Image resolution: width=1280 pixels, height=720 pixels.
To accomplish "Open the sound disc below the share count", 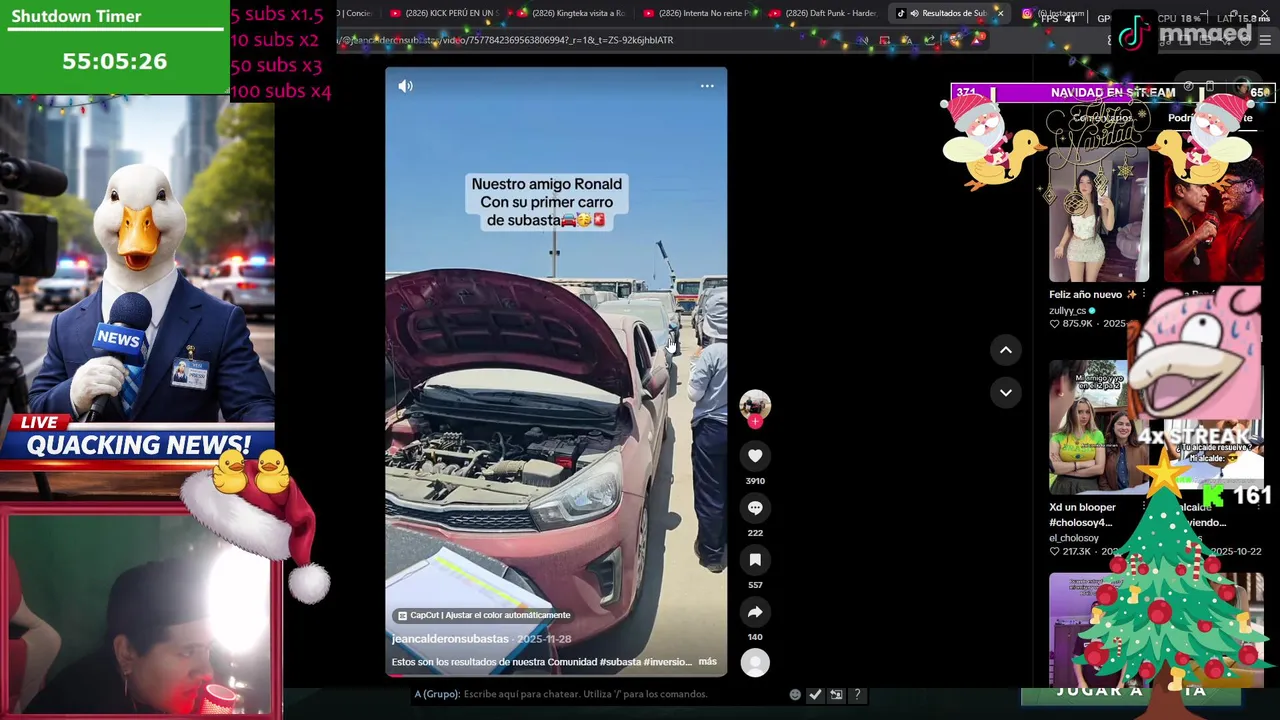I will click(755, 662).
